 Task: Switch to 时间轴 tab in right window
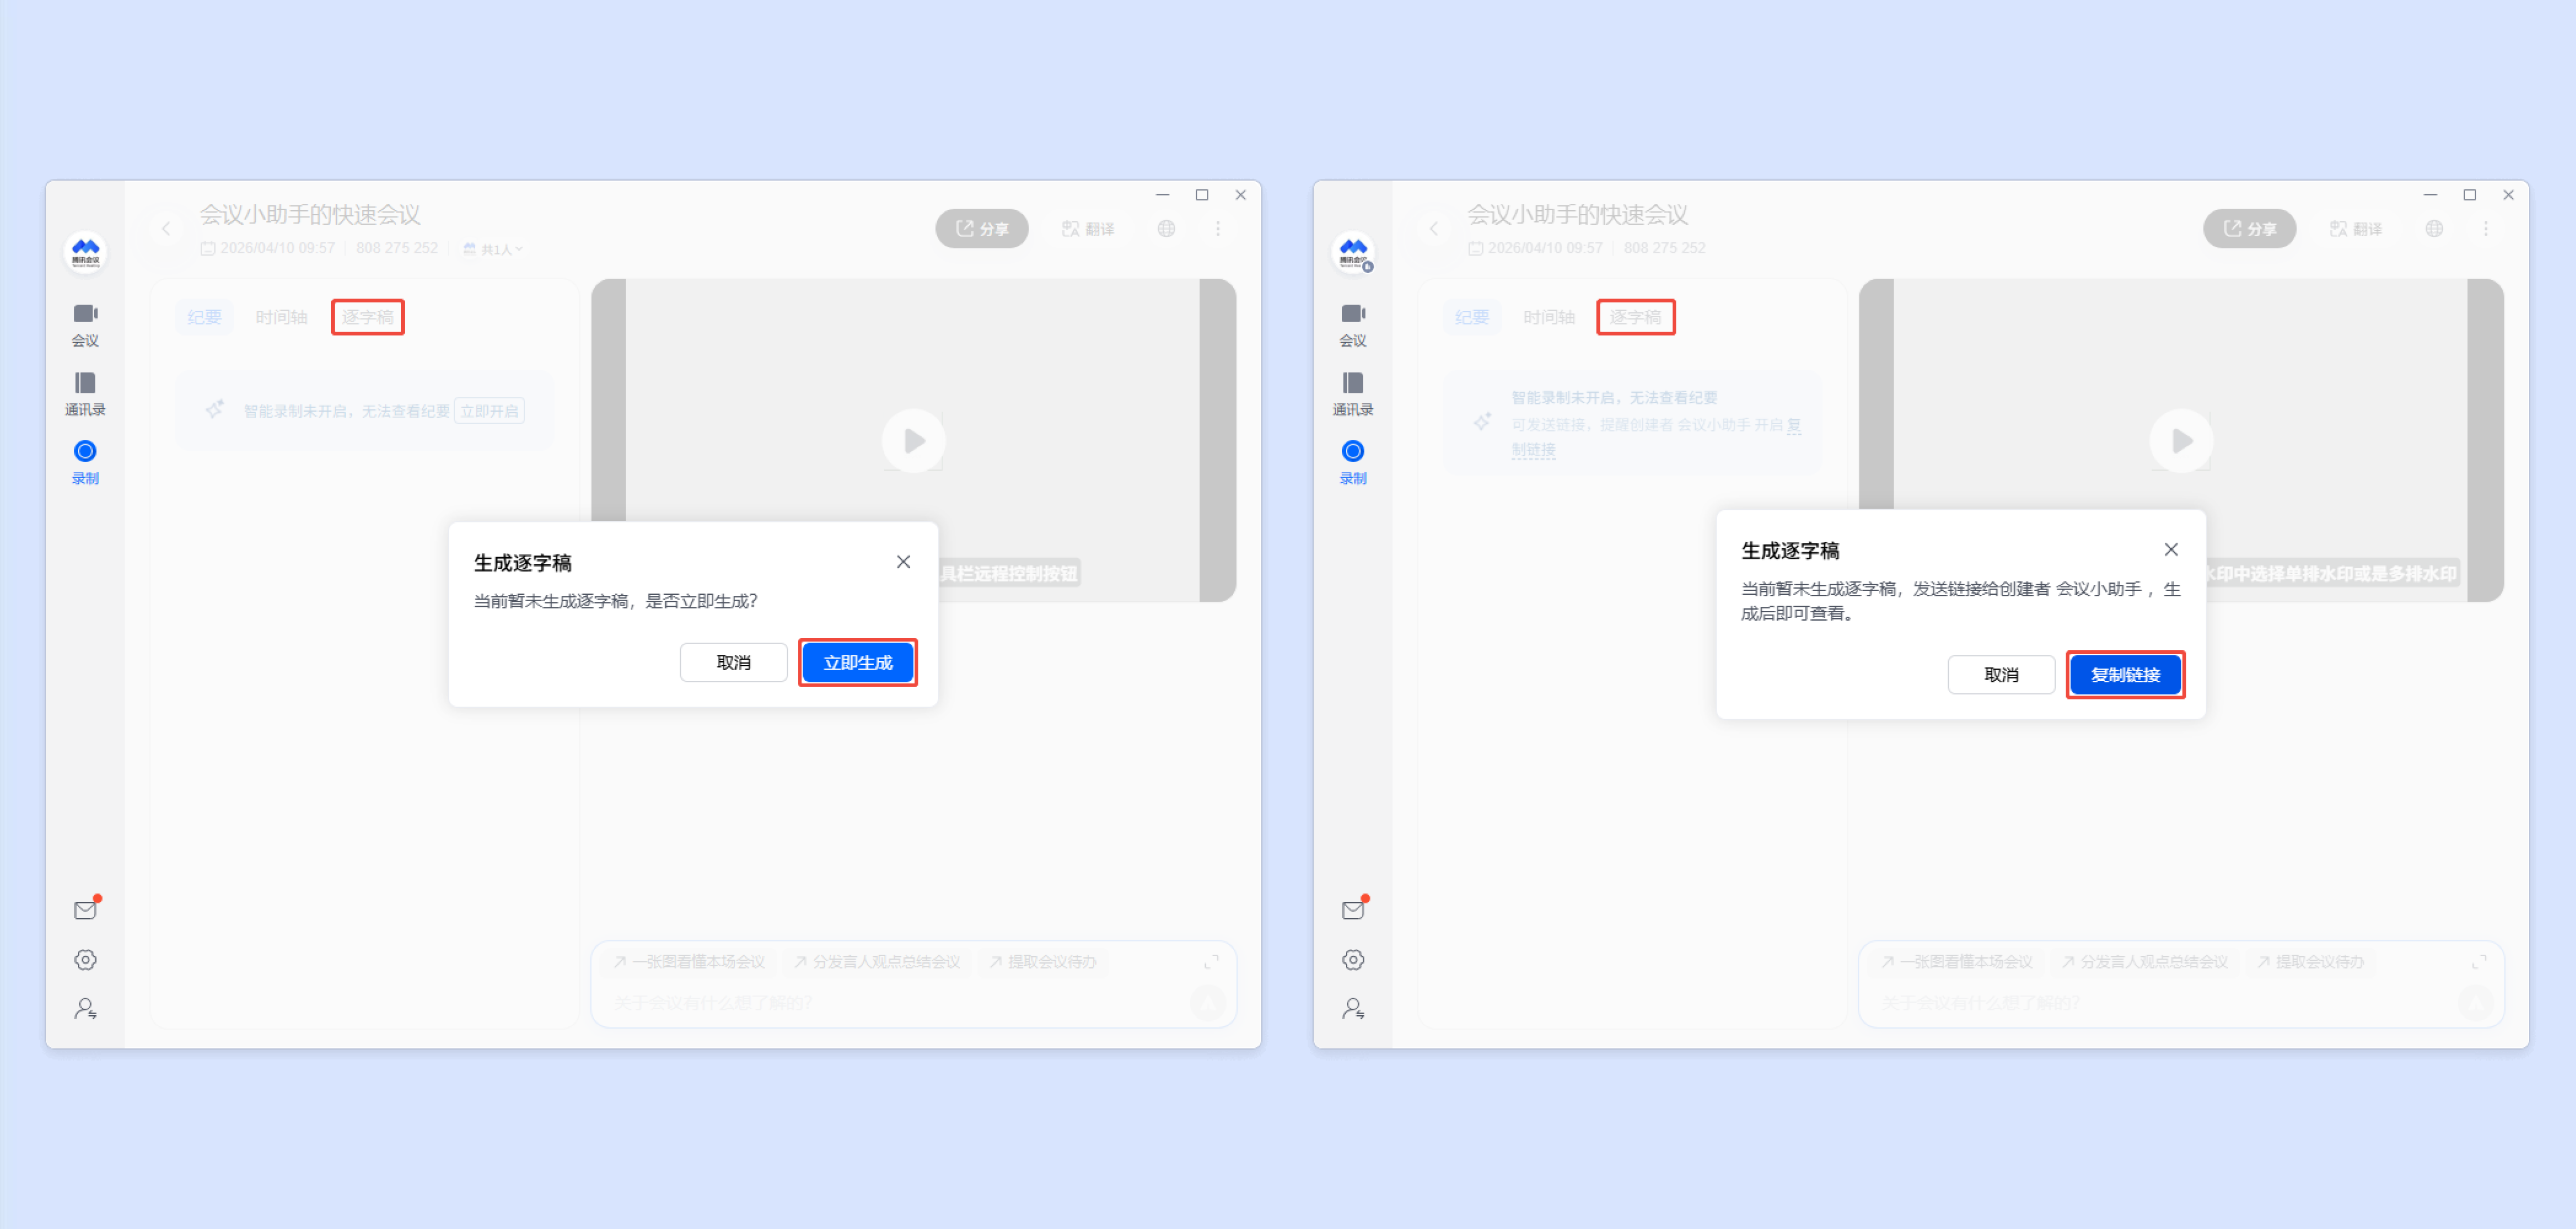[x=1549, y=317]
